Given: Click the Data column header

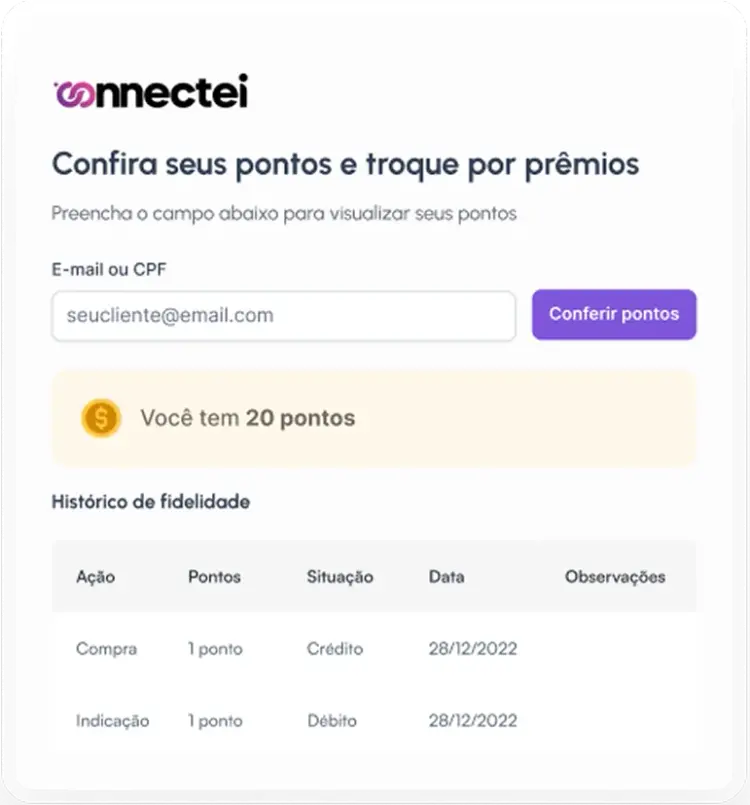Looking at the screenshot, I should pyautogui.click(x=446, y=577).
